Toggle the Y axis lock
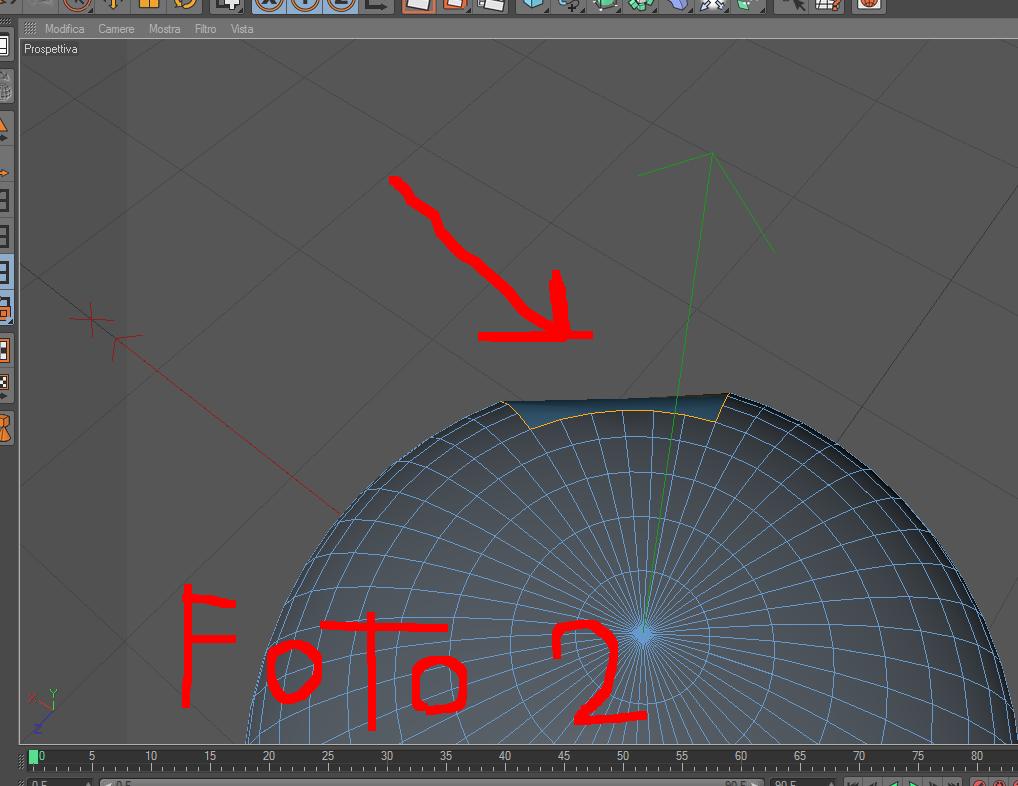 [x=304, y=5]
